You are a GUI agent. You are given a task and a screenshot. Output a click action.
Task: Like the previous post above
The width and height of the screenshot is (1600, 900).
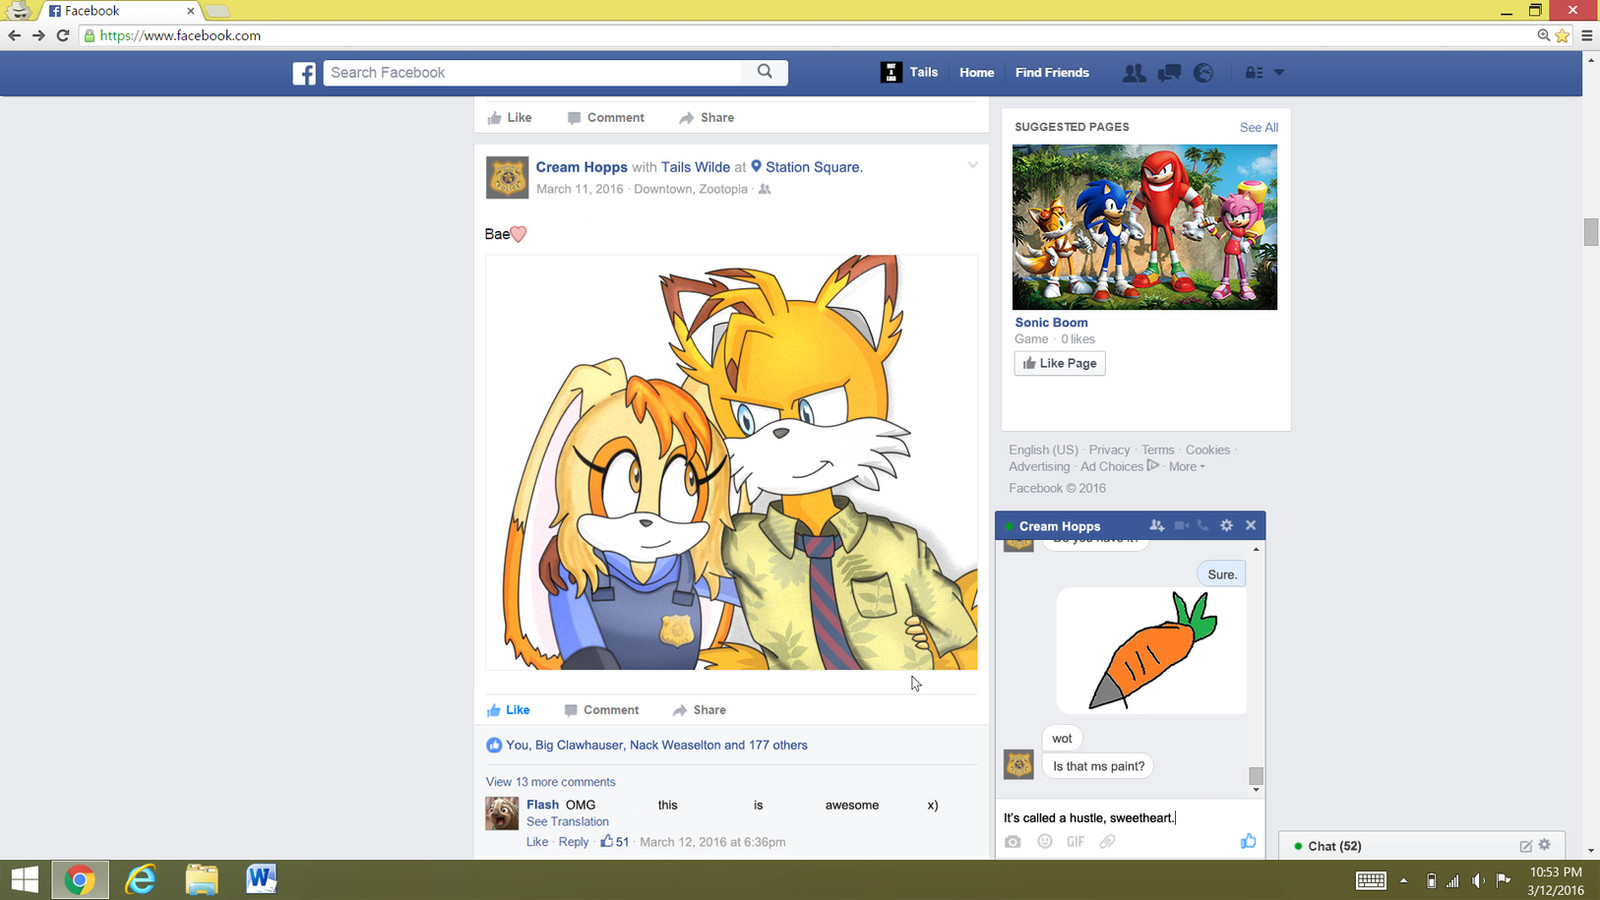(510, 118)
